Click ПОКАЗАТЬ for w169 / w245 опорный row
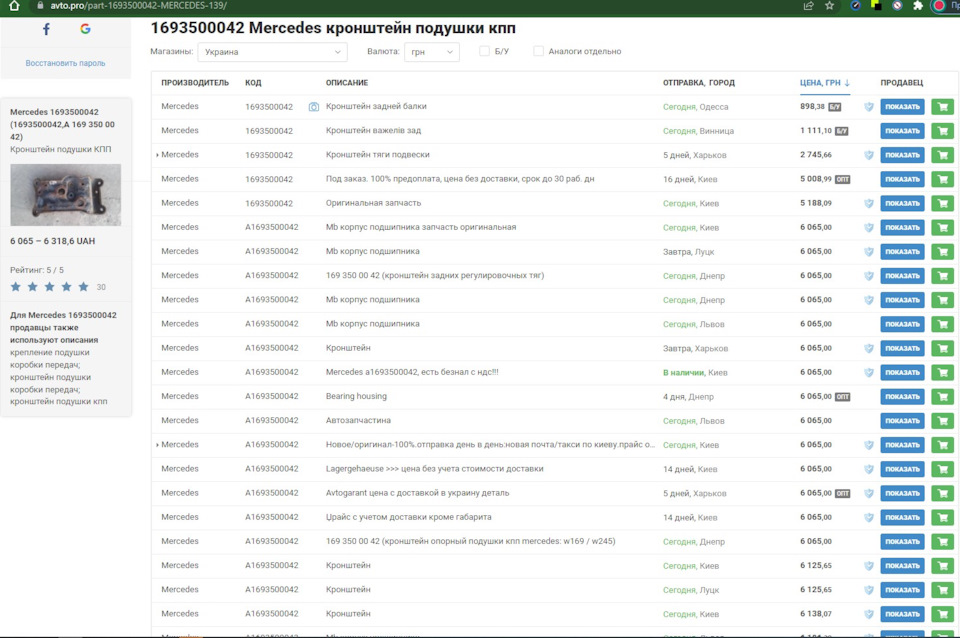960x638 pixels. pos(902,541)
